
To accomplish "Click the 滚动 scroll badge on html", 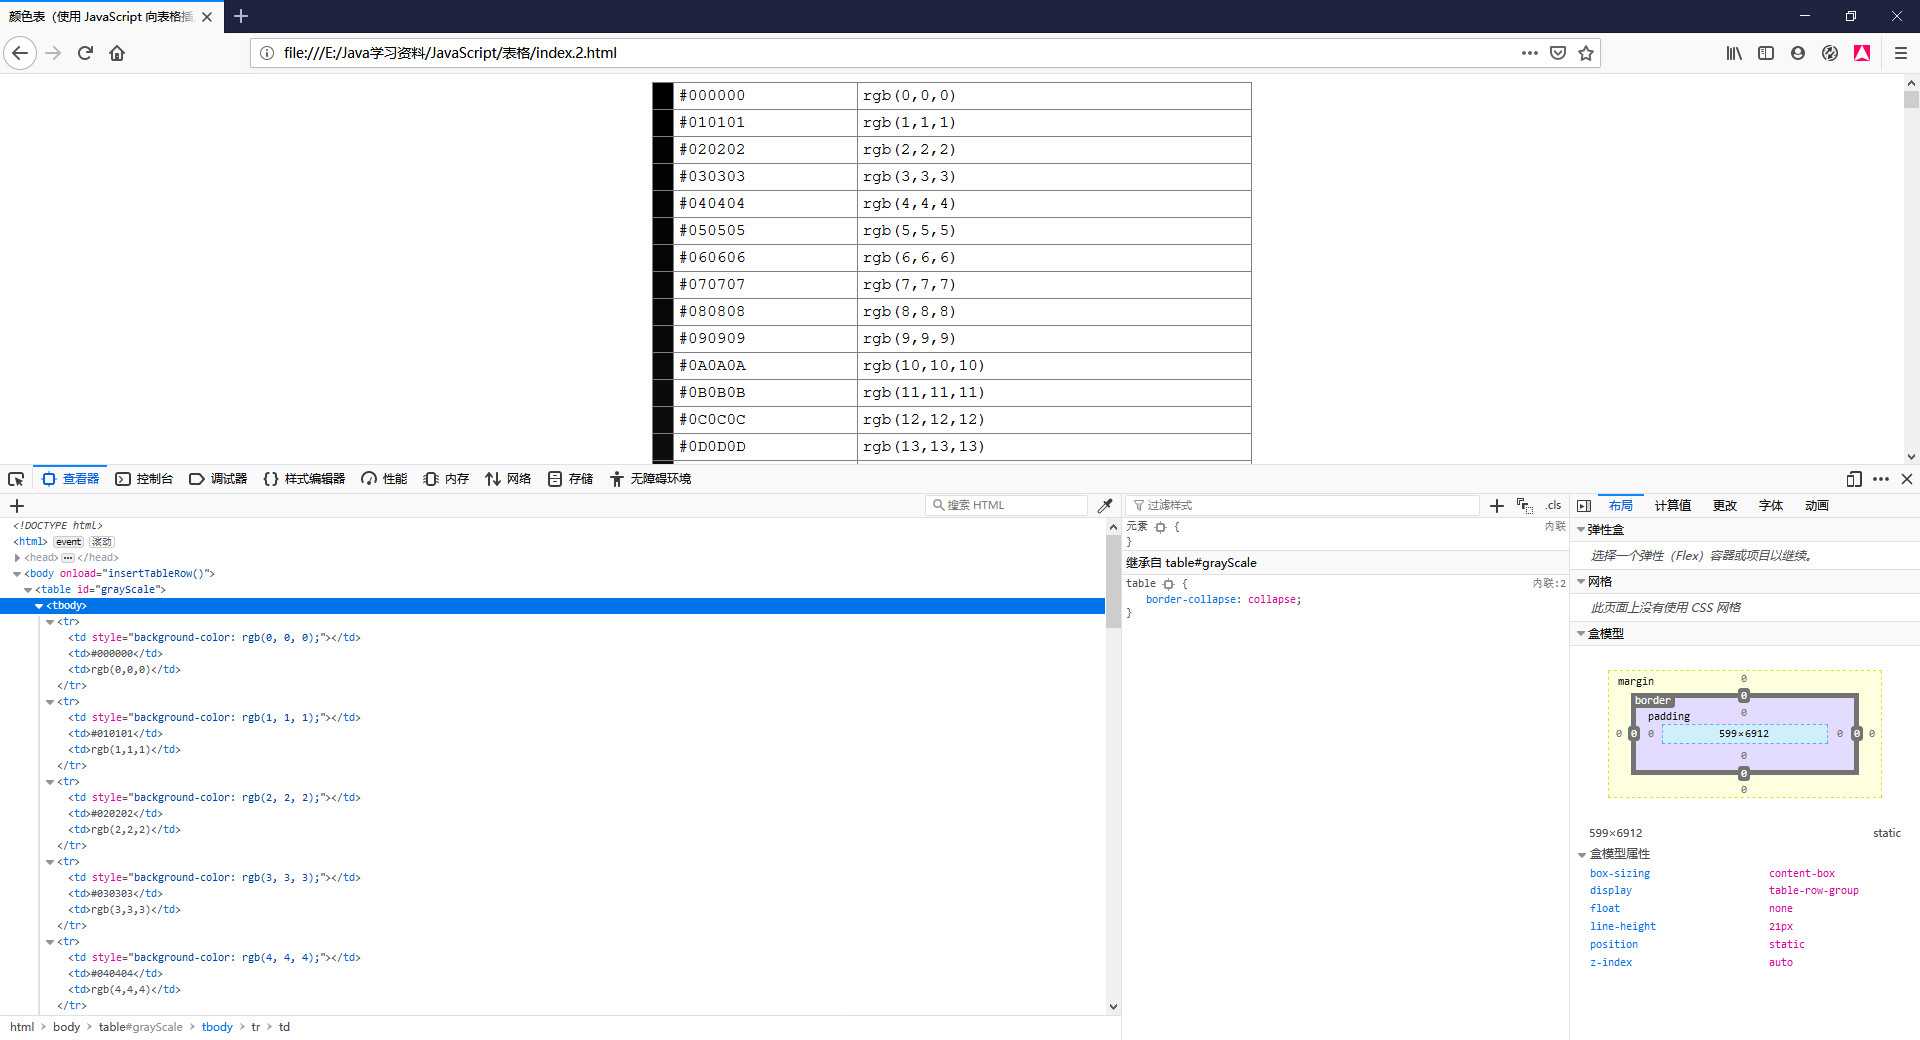I will coord(102,542).
